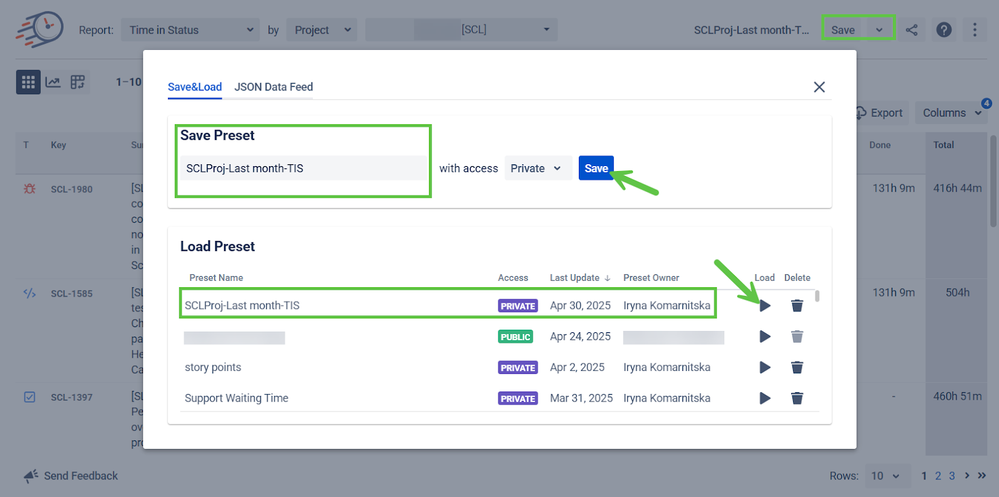This screenshot has height=497, width=999.
Task: Click the 416h 44m total cell
Action: tap(957, 189)
